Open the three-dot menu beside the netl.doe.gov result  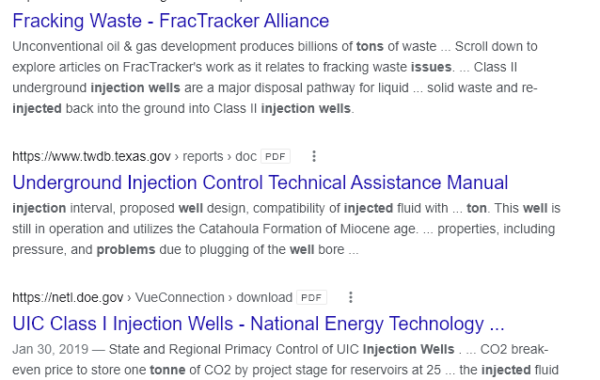[351, 297]
